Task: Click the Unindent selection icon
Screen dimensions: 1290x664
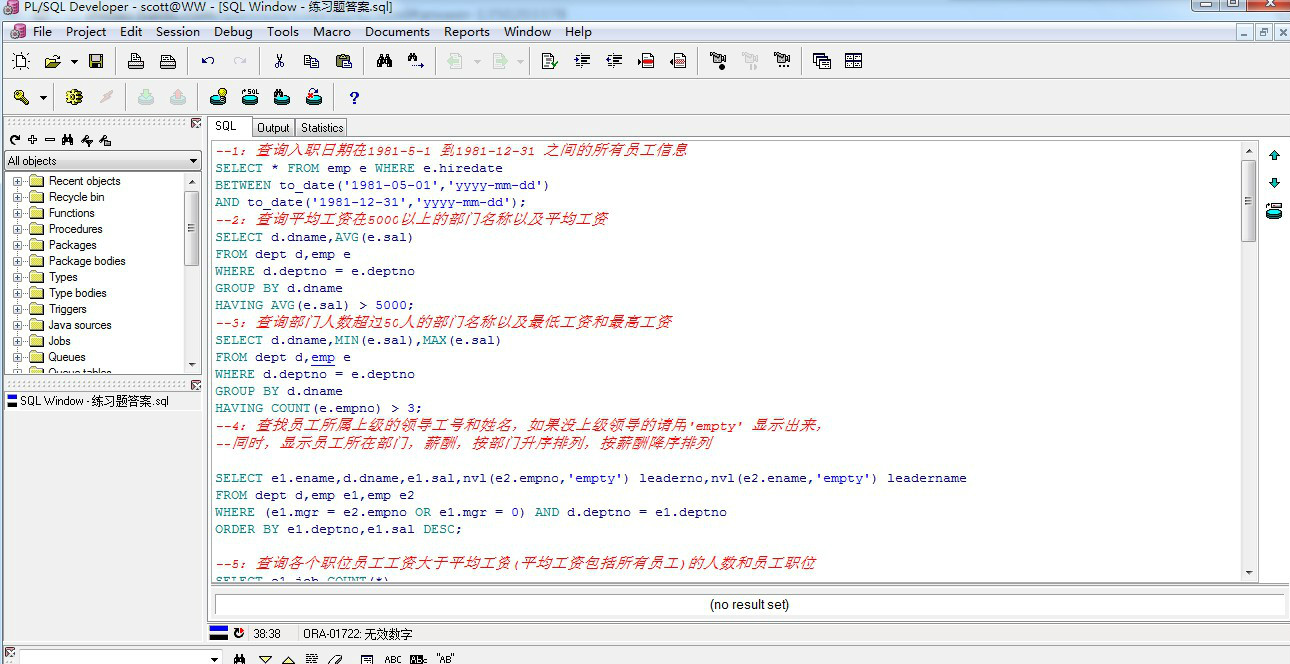Action: (x=614, y=61)
